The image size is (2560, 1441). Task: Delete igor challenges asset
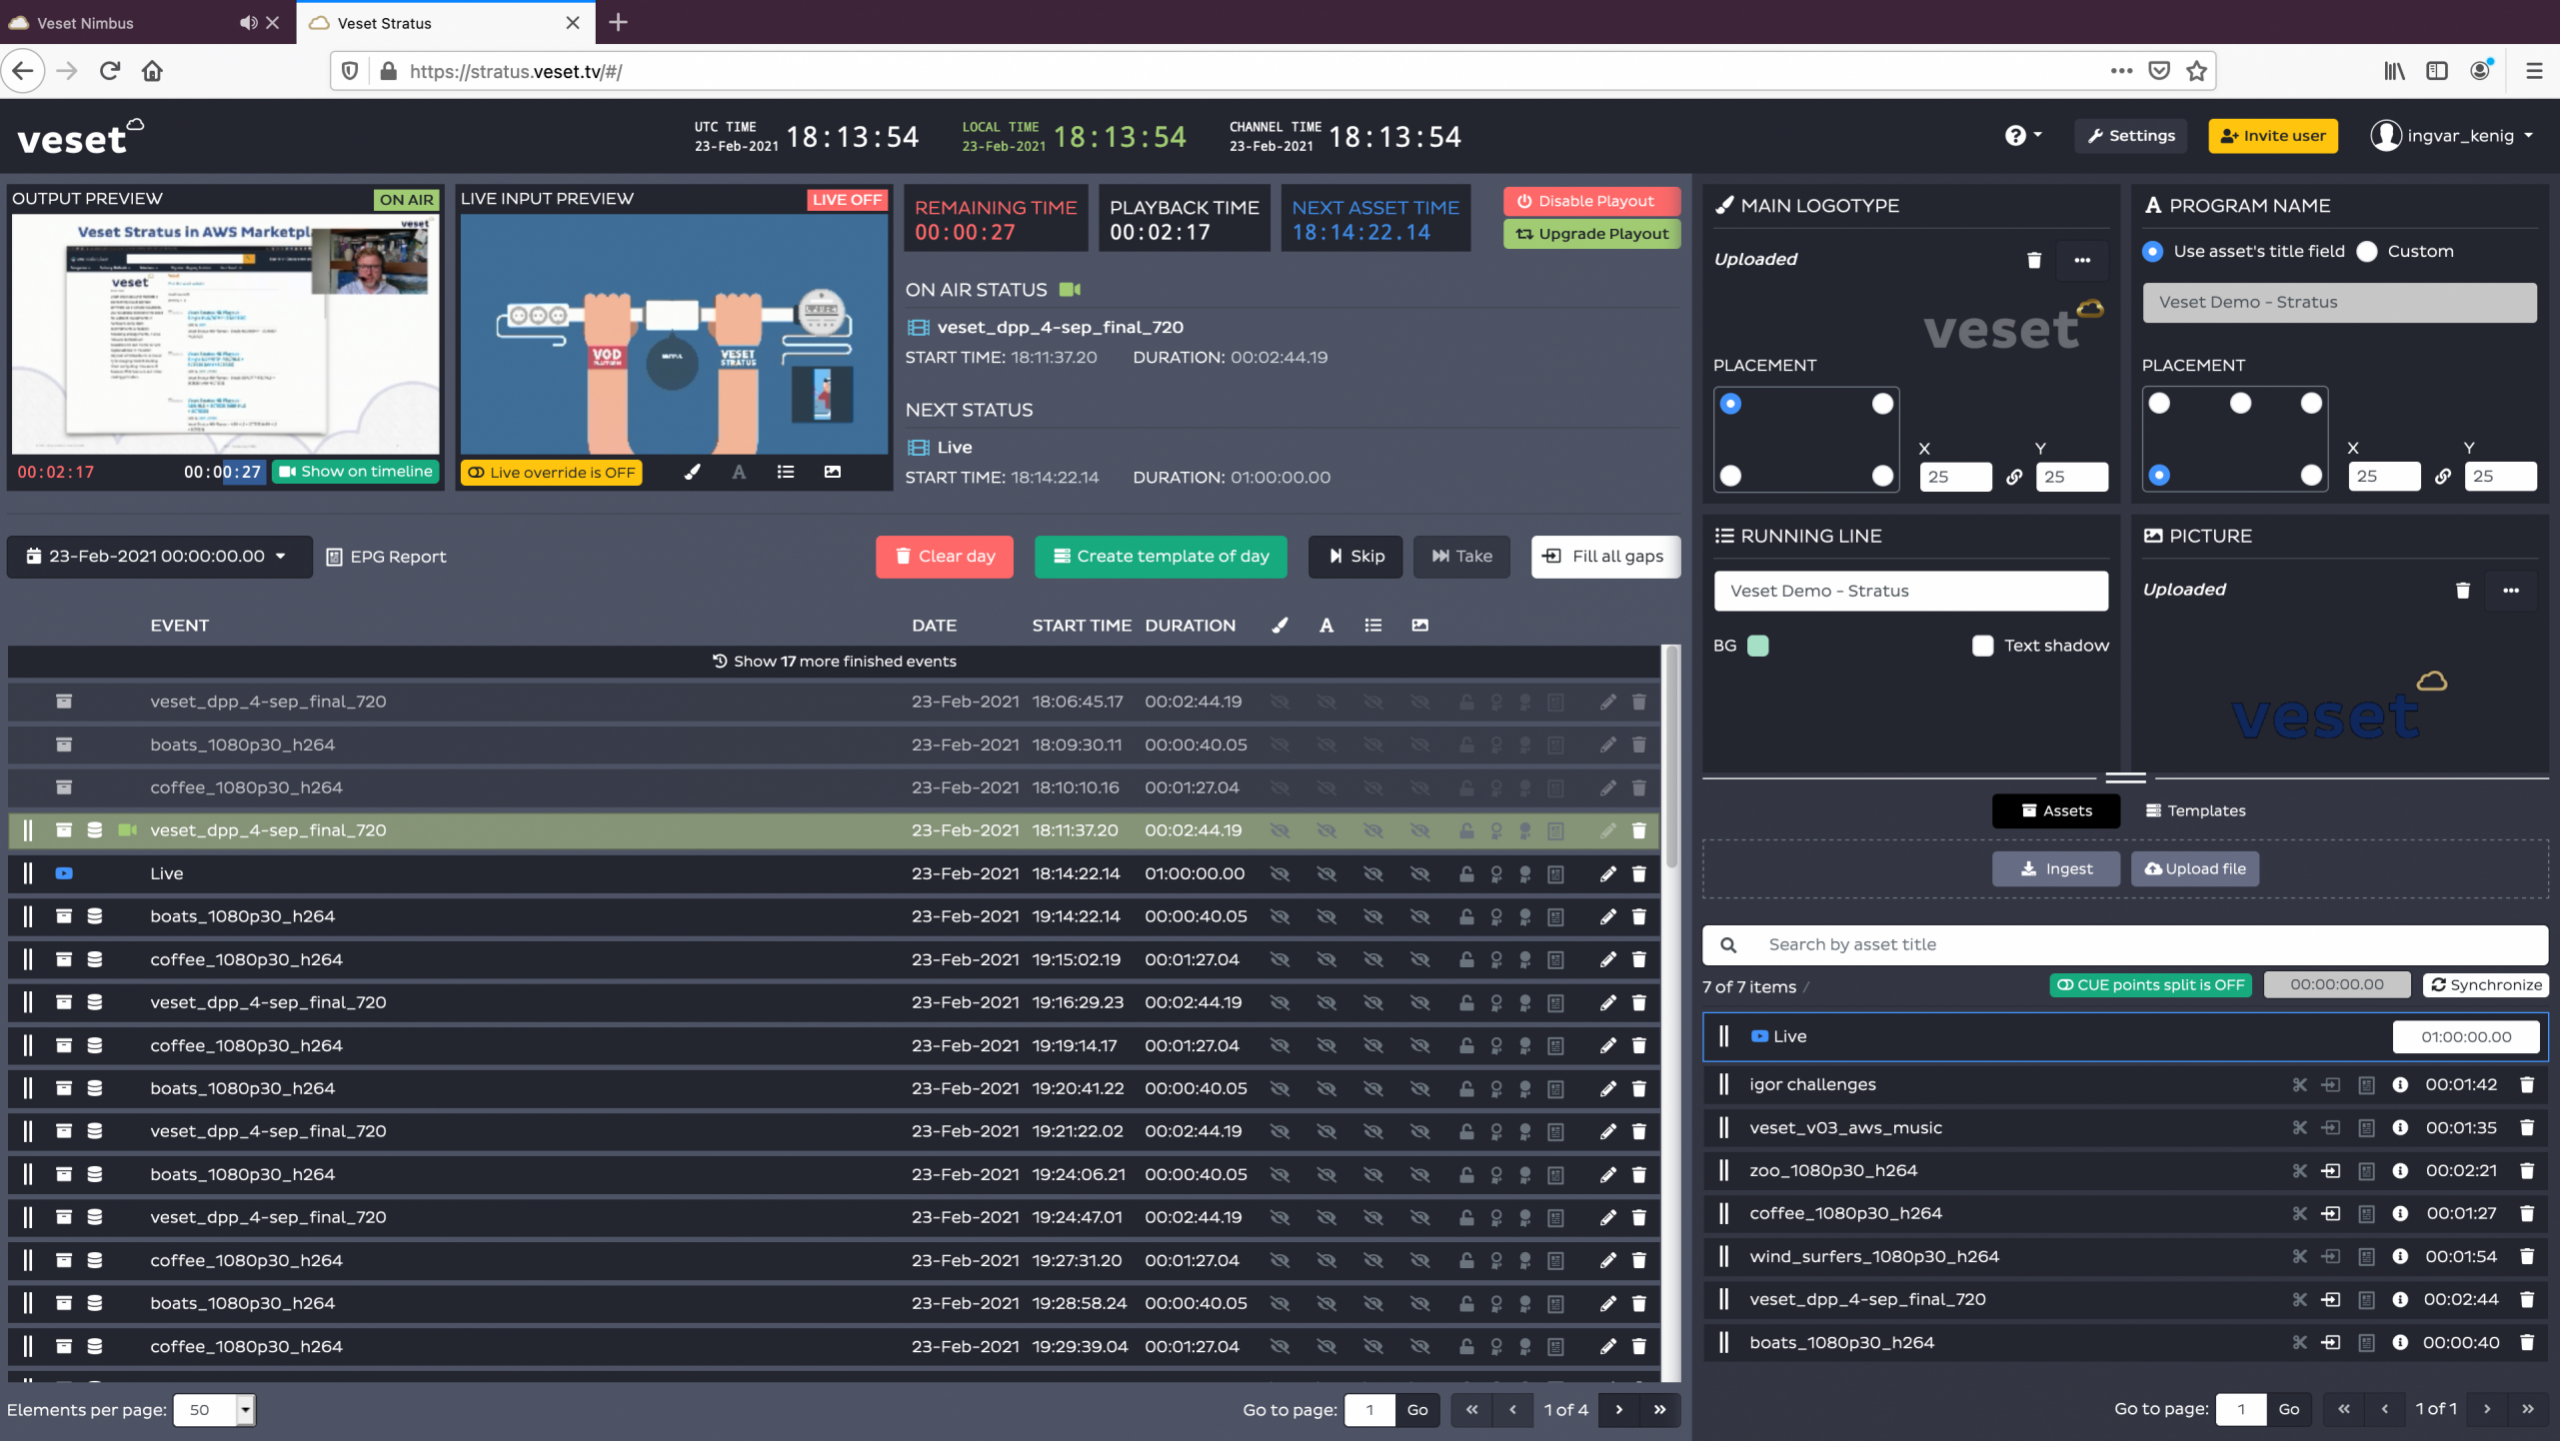click(x=2527, y=1085)
